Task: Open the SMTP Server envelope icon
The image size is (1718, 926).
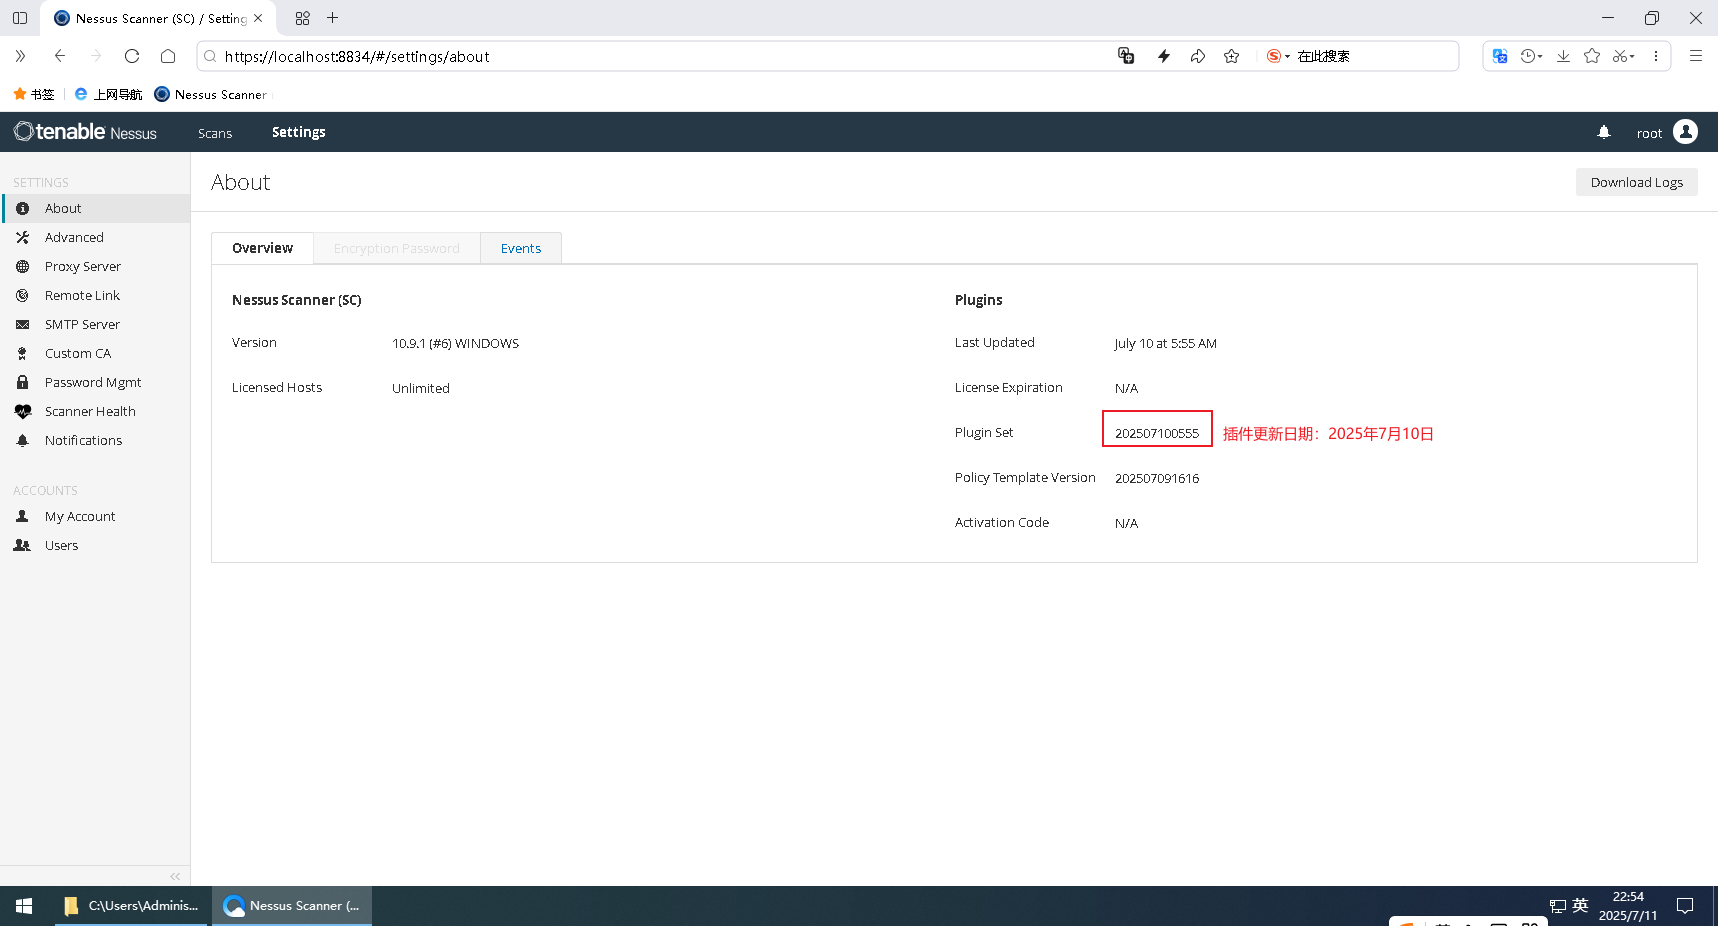Action: click(22, 324)
